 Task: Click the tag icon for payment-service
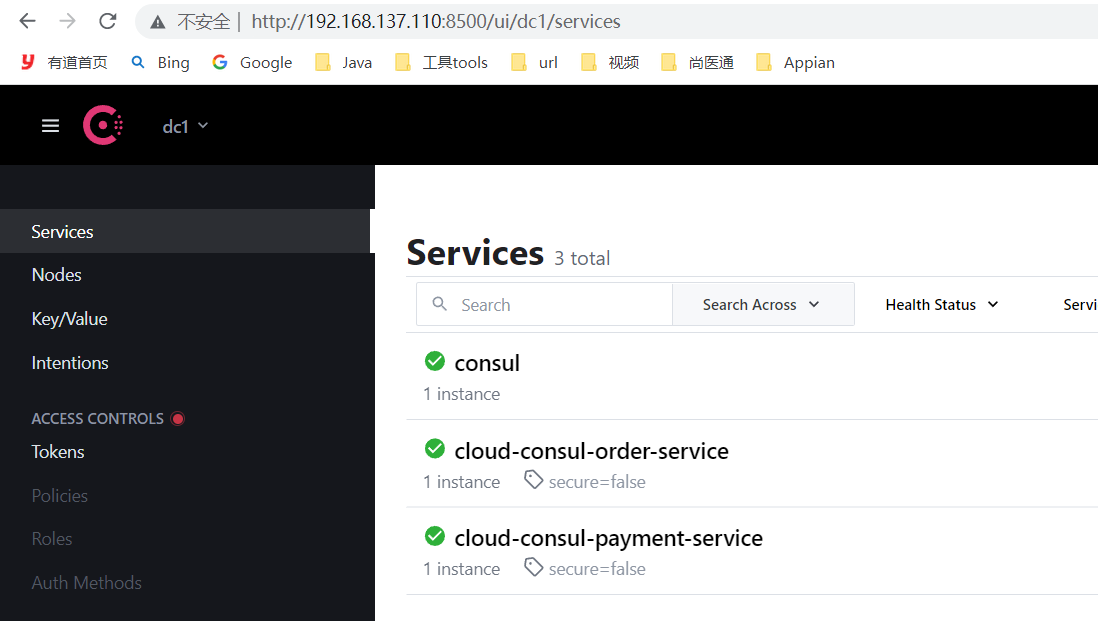point(534,567)
